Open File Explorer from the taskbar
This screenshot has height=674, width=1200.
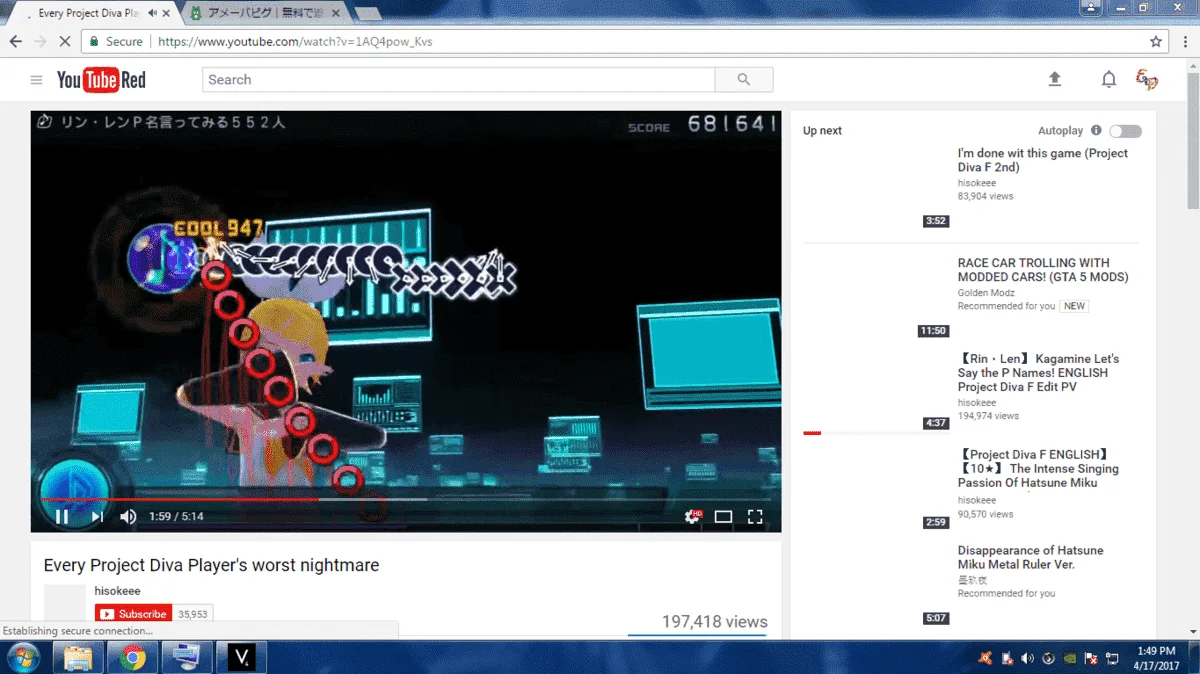tap(78, 657)
